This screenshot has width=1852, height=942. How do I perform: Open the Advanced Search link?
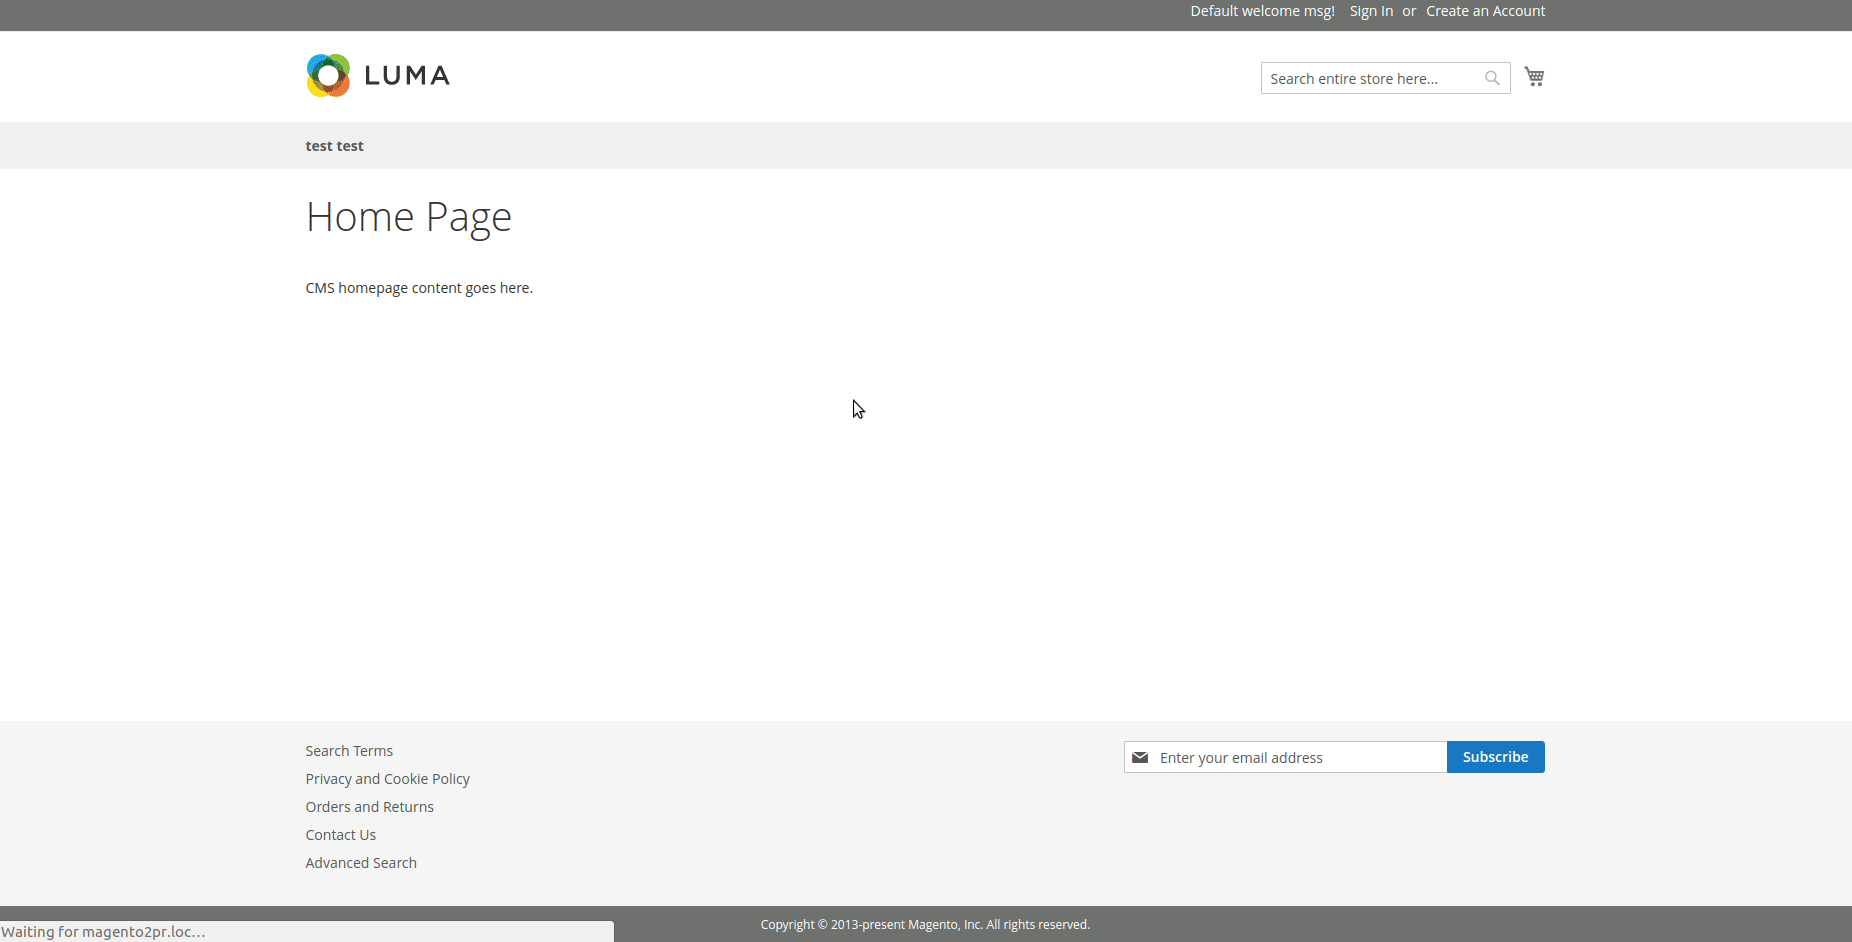pyautogui.click(x=361, y=863)
